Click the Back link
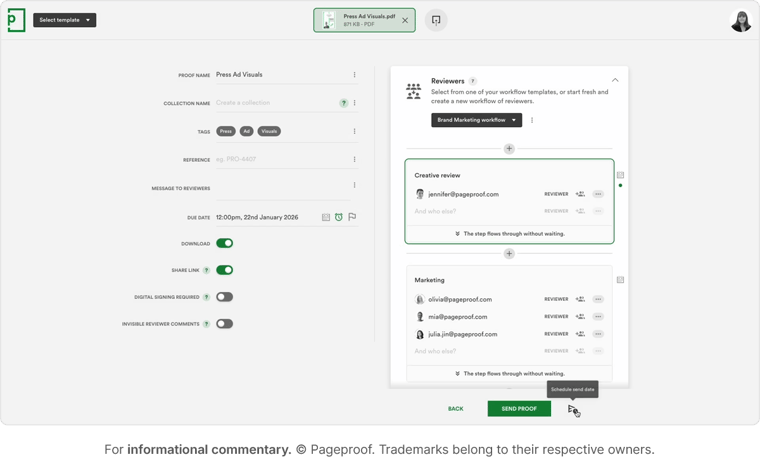Viewport: 760px width, 457px height. tap(456, 409)
